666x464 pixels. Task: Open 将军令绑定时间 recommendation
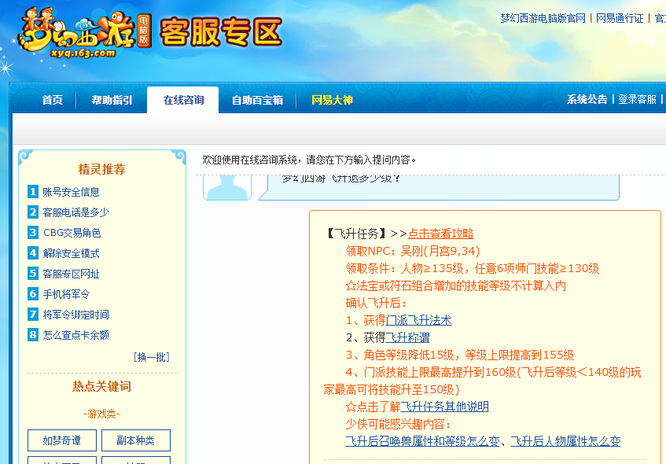(76, 314)
